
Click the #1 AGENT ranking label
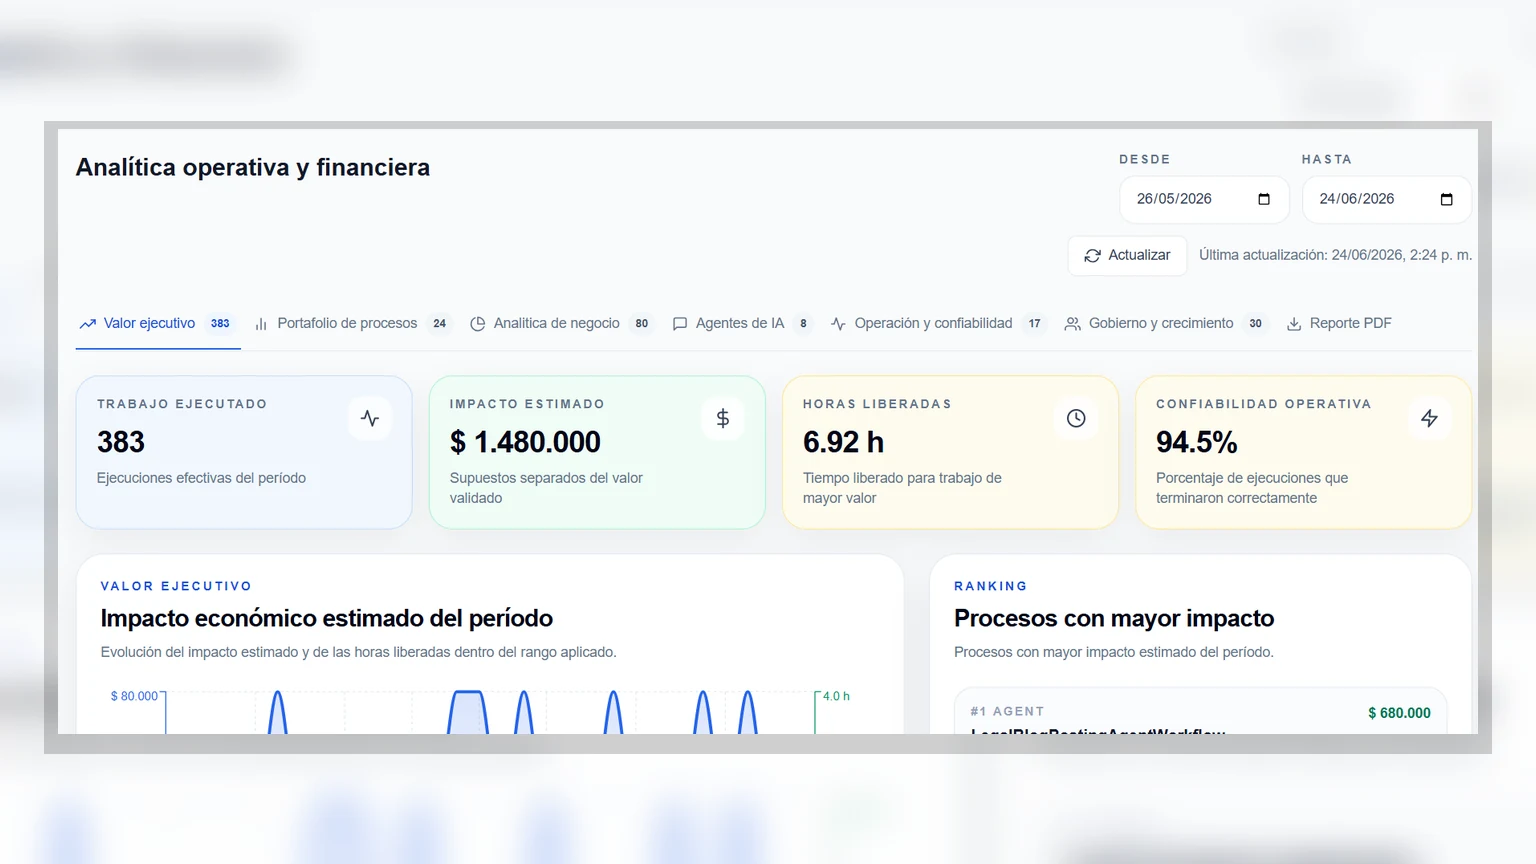pos(1007,711)
